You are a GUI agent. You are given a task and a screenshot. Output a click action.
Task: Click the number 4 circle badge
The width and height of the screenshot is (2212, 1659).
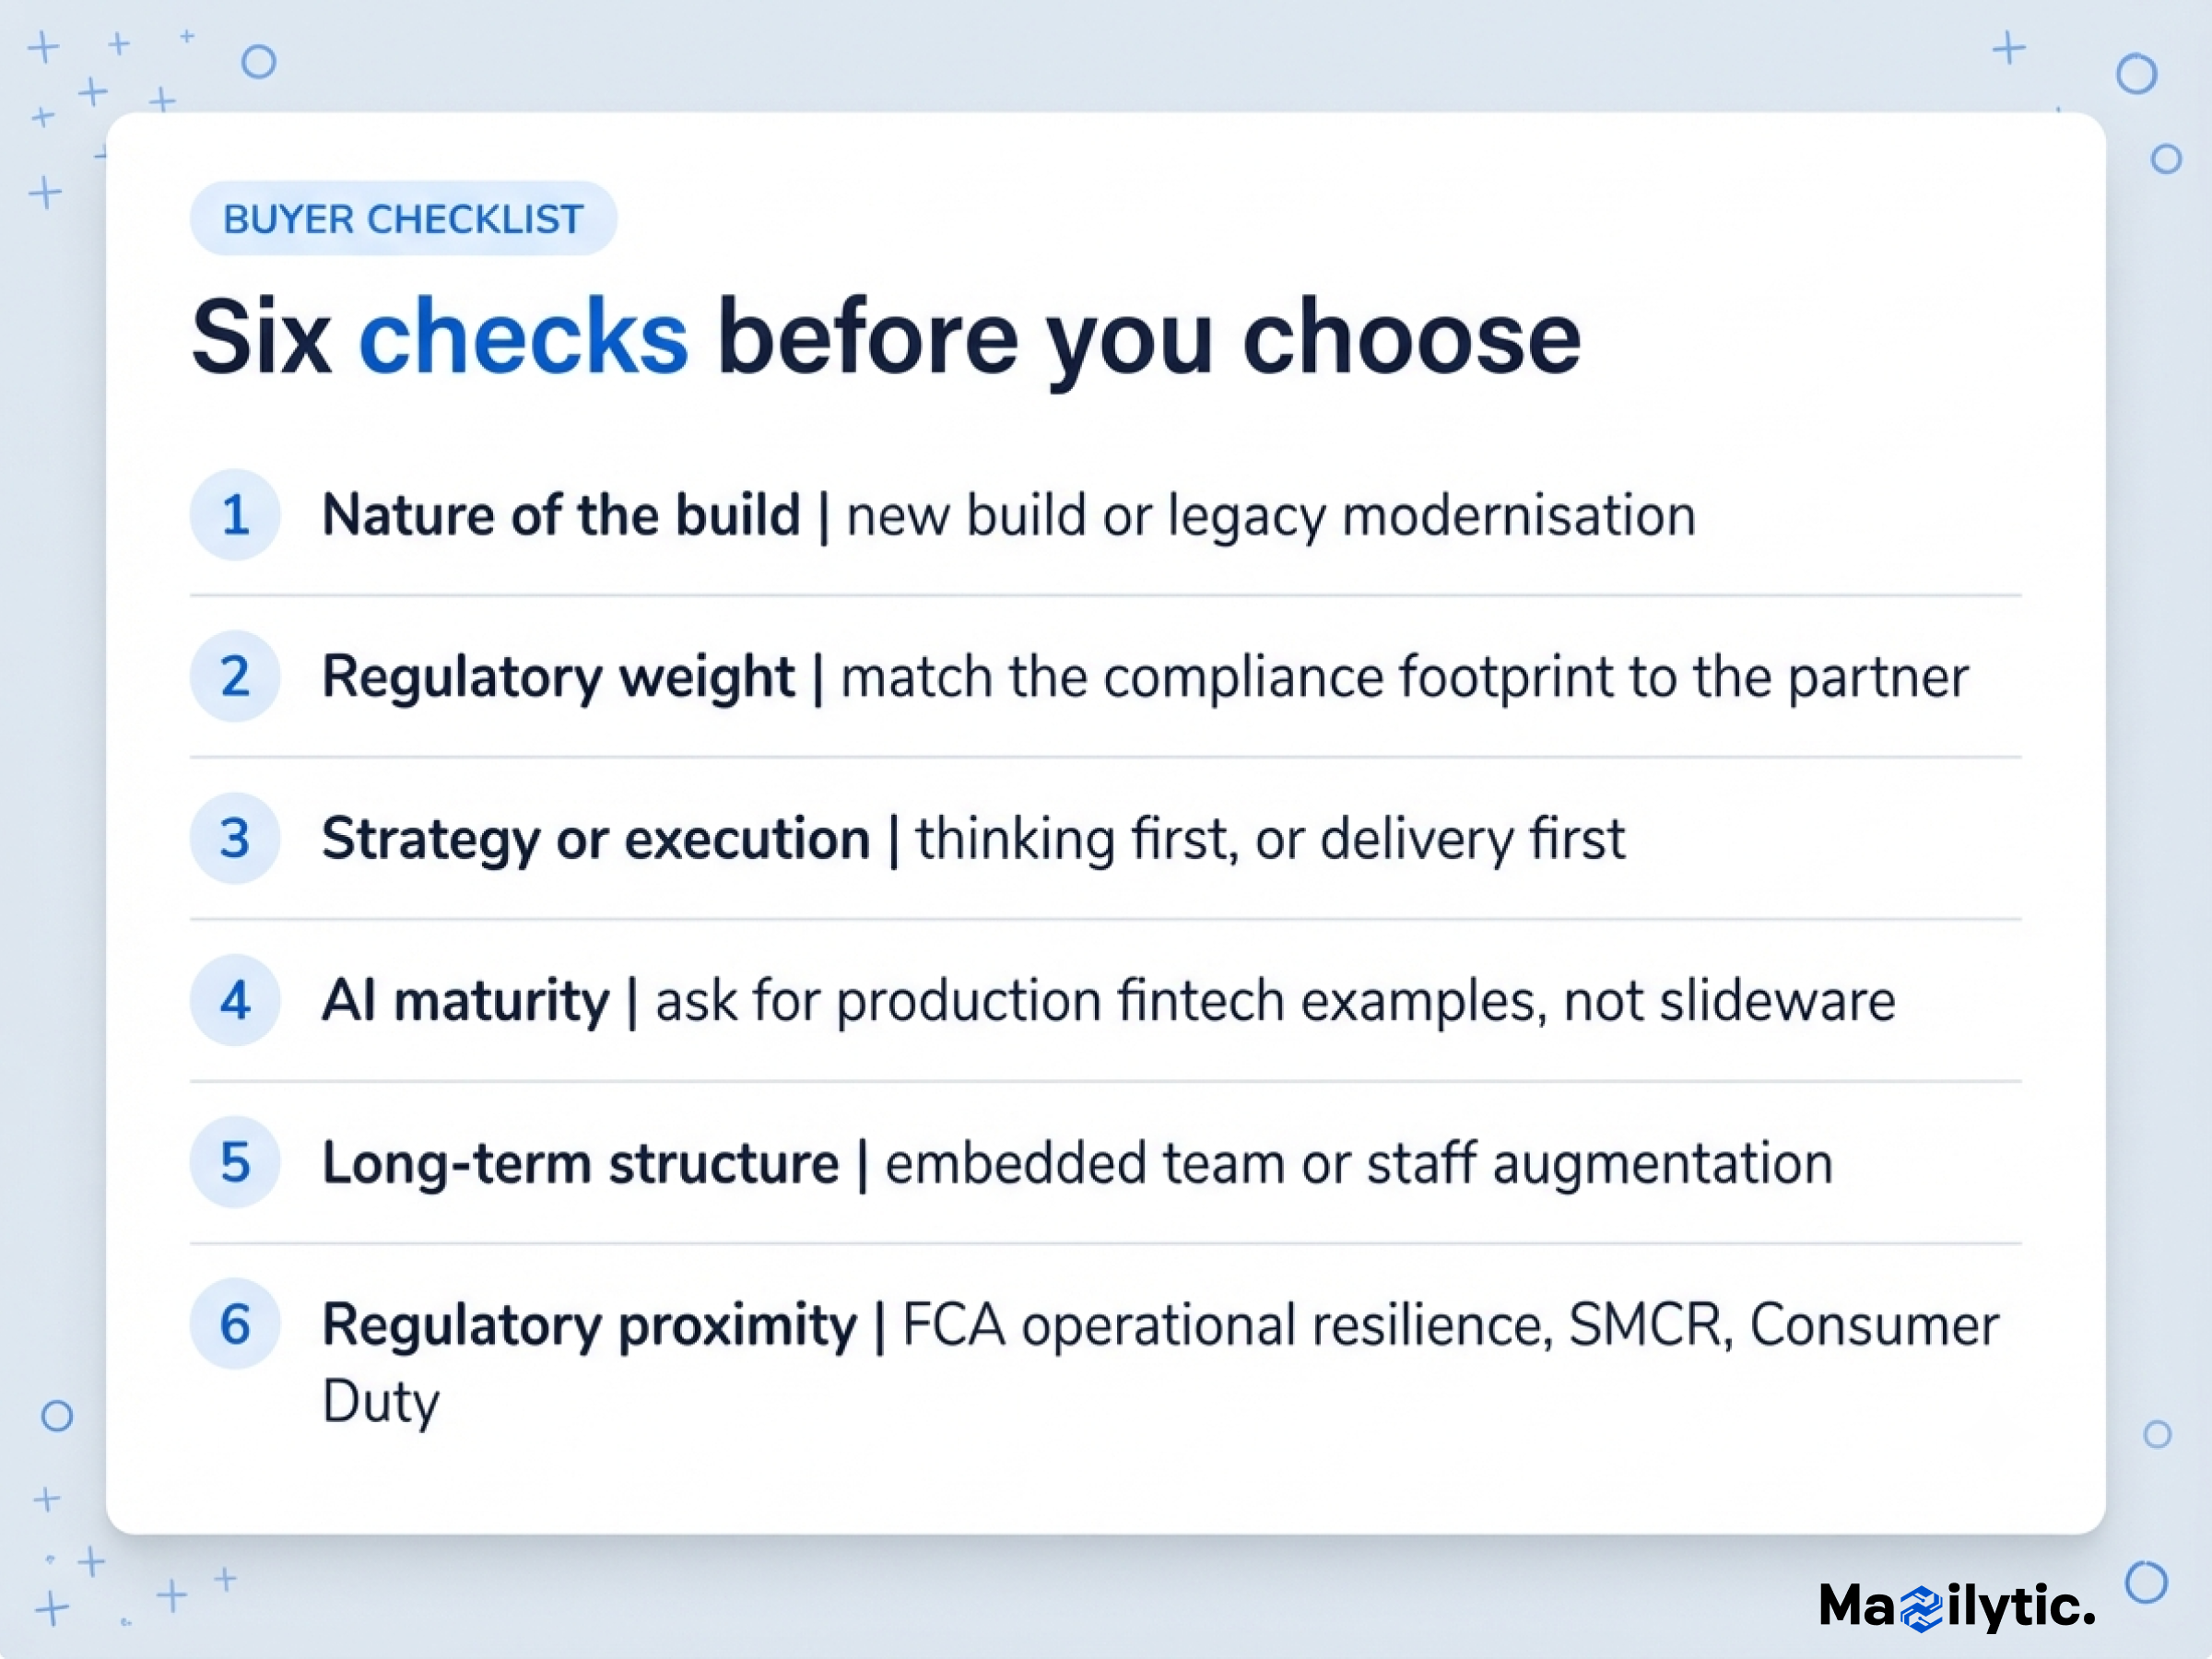(235, 1001)
